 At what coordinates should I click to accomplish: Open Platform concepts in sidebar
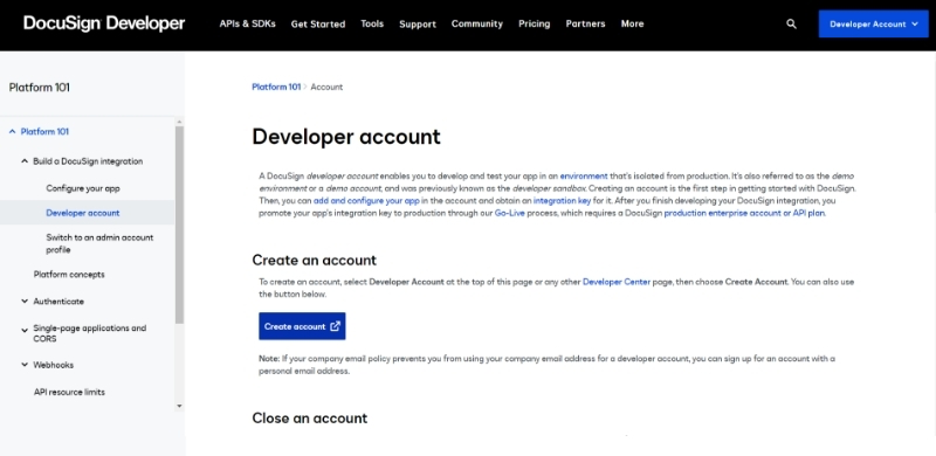point(69,275)
